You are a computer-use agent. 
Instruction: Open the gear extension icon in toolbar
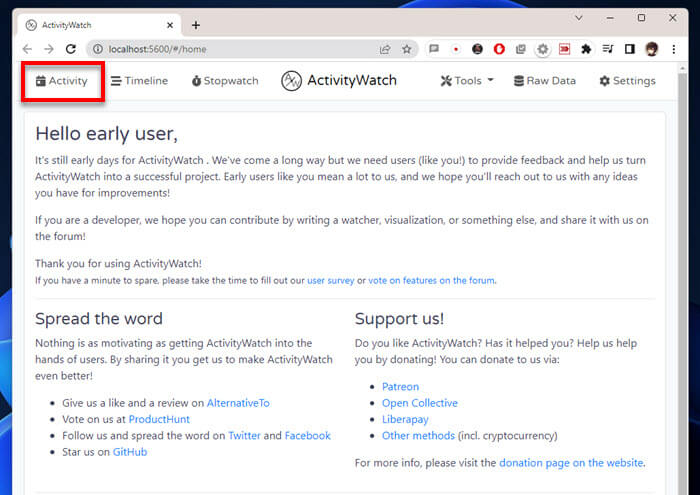[542, 49]
